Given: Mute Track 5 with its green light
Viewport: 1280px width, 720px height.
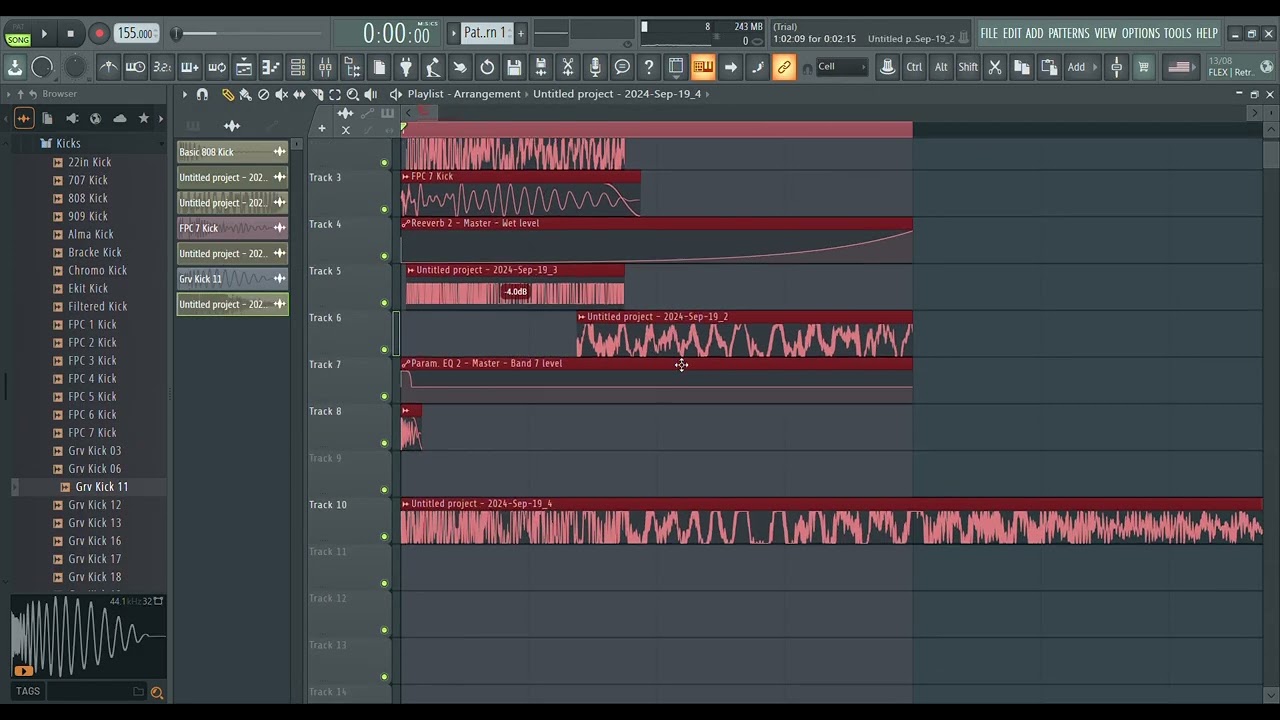Looking at the screenshot, I should pyautogui.click(x=384, y=303).
